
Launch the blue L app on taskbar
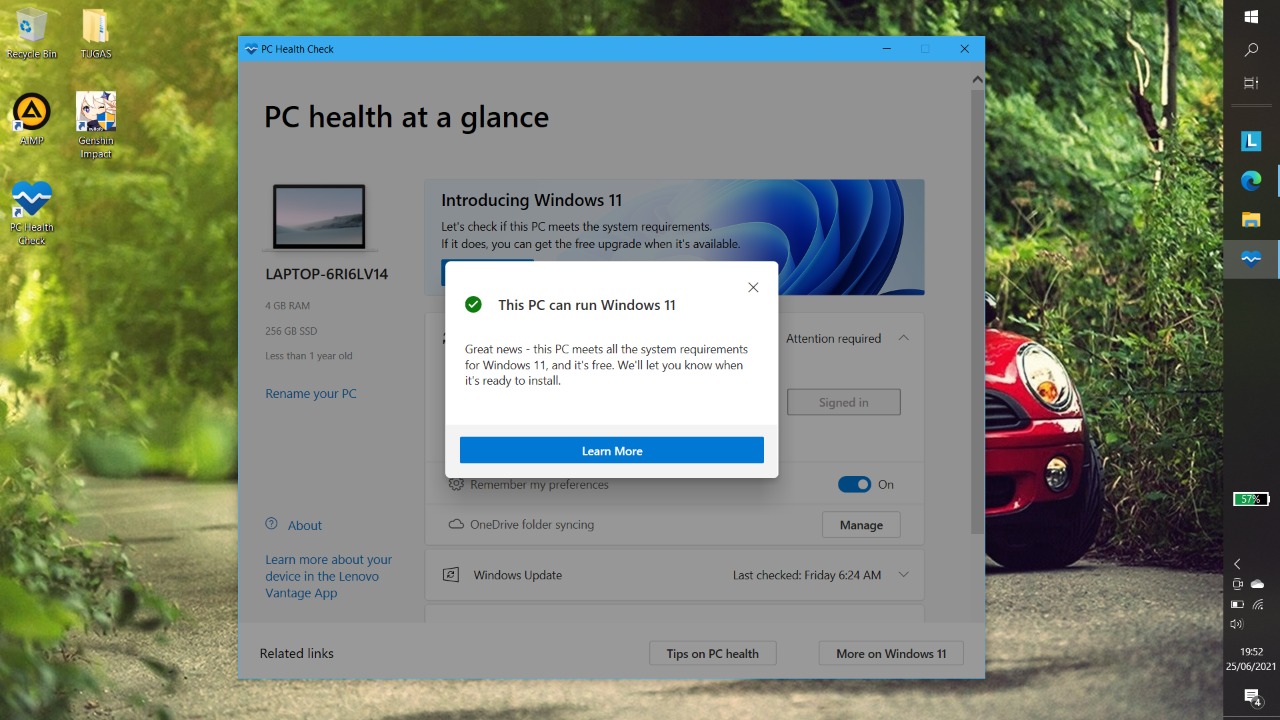[x=1251, y=142]
